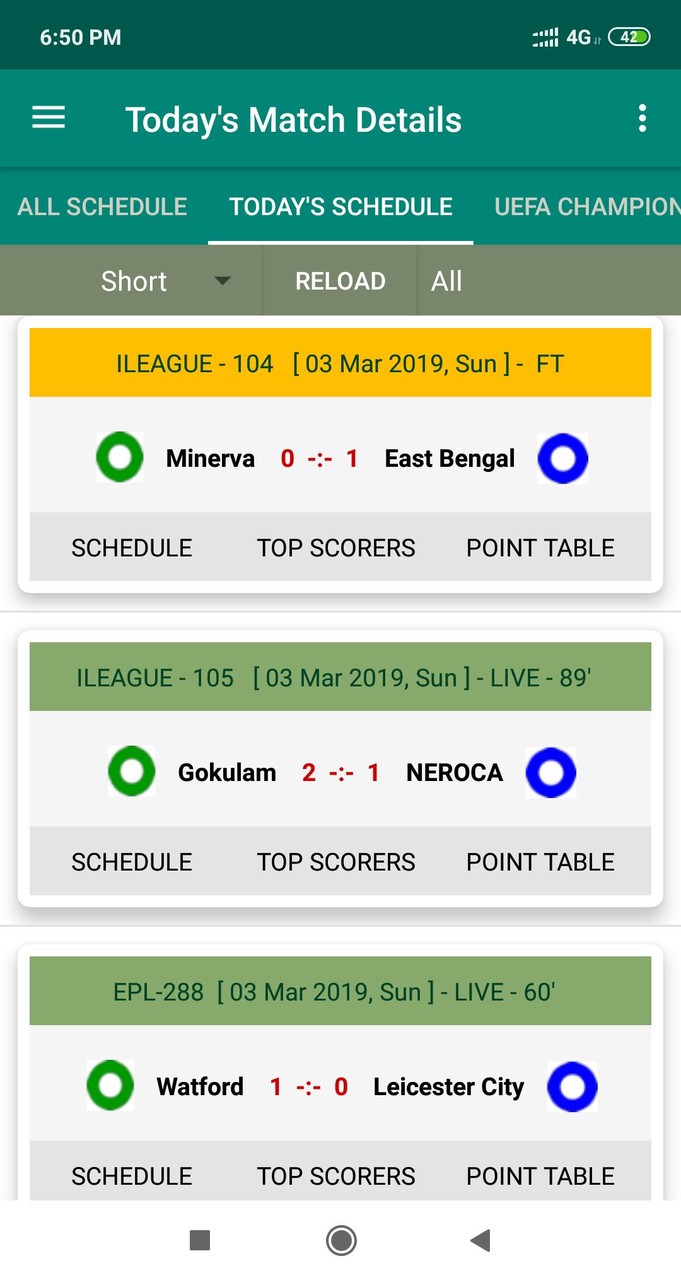Open the All filter dropdown
Screen dimensions: 681x1280
click(x=447, y=281)
